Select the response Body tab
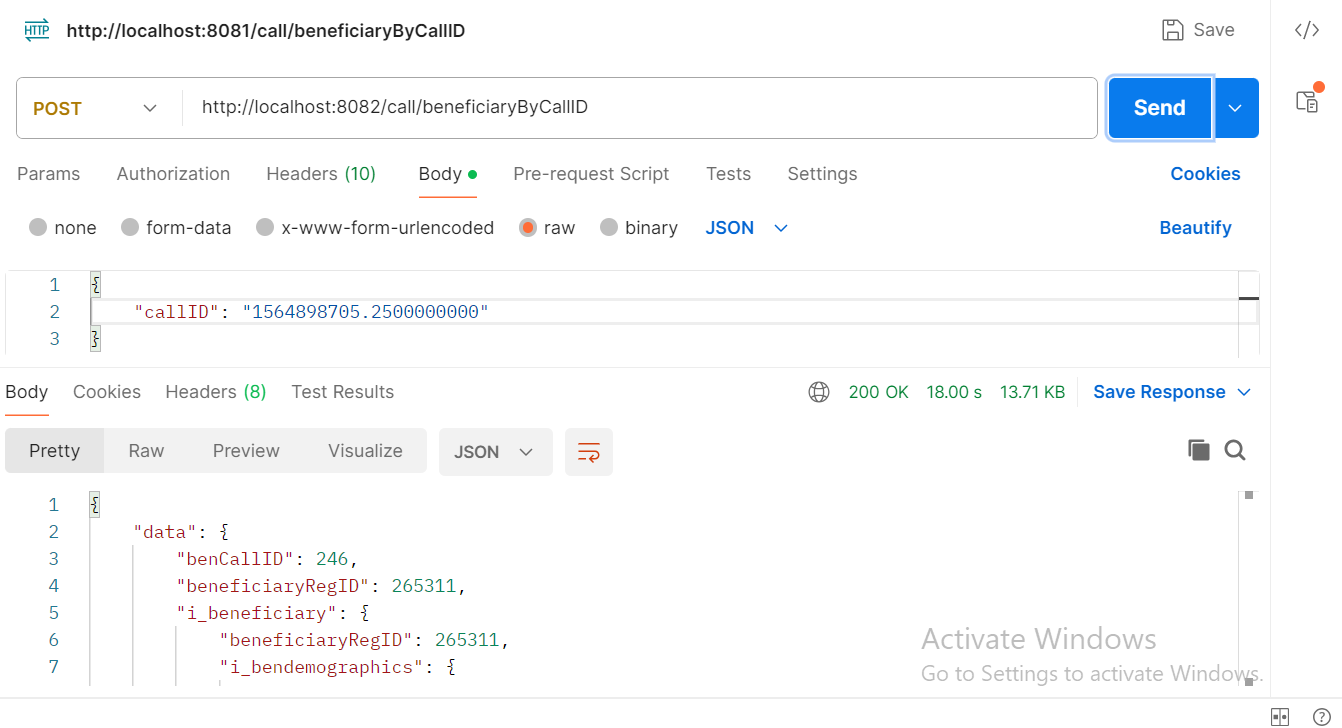 click(x=27, y=392)
